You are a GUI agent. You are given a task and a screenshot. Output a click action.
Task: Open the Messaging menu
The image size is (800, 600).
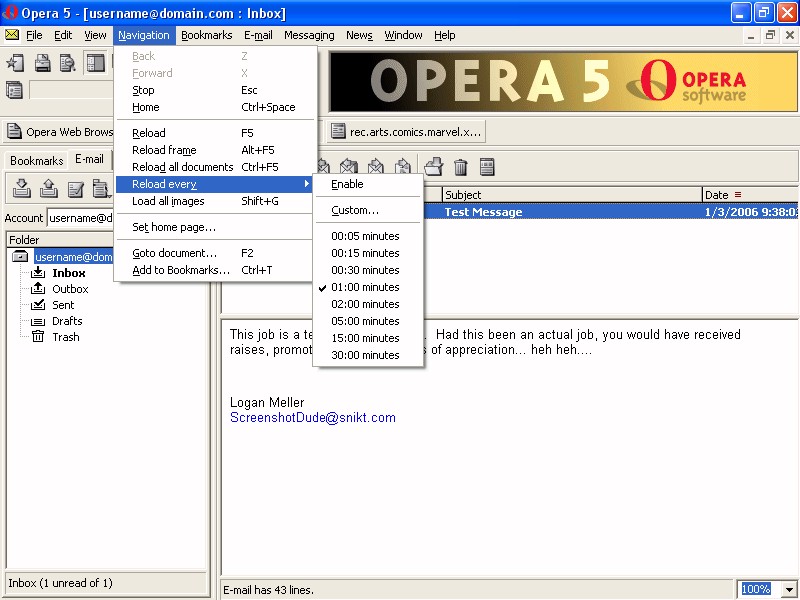[x=309, y=35]
